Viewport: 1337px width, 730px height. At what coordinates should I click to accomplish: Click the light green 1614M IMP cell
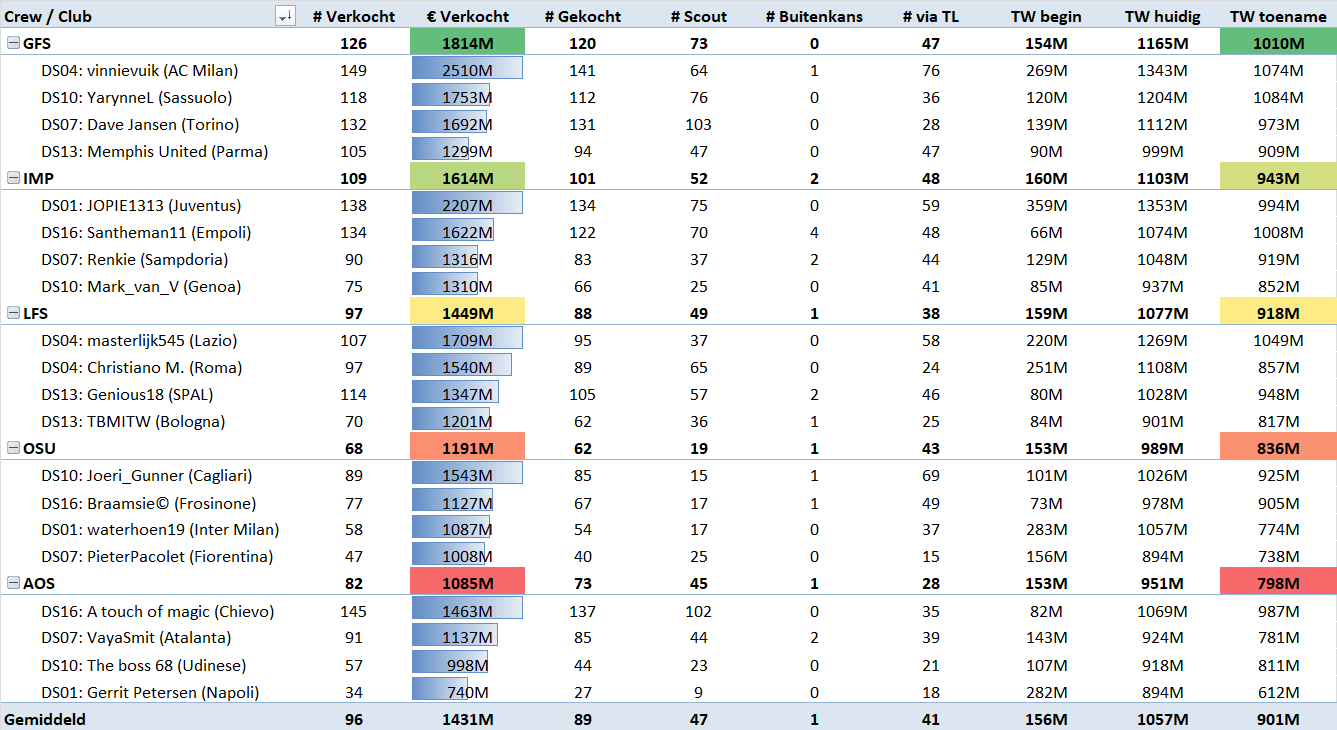click(468, 178)
